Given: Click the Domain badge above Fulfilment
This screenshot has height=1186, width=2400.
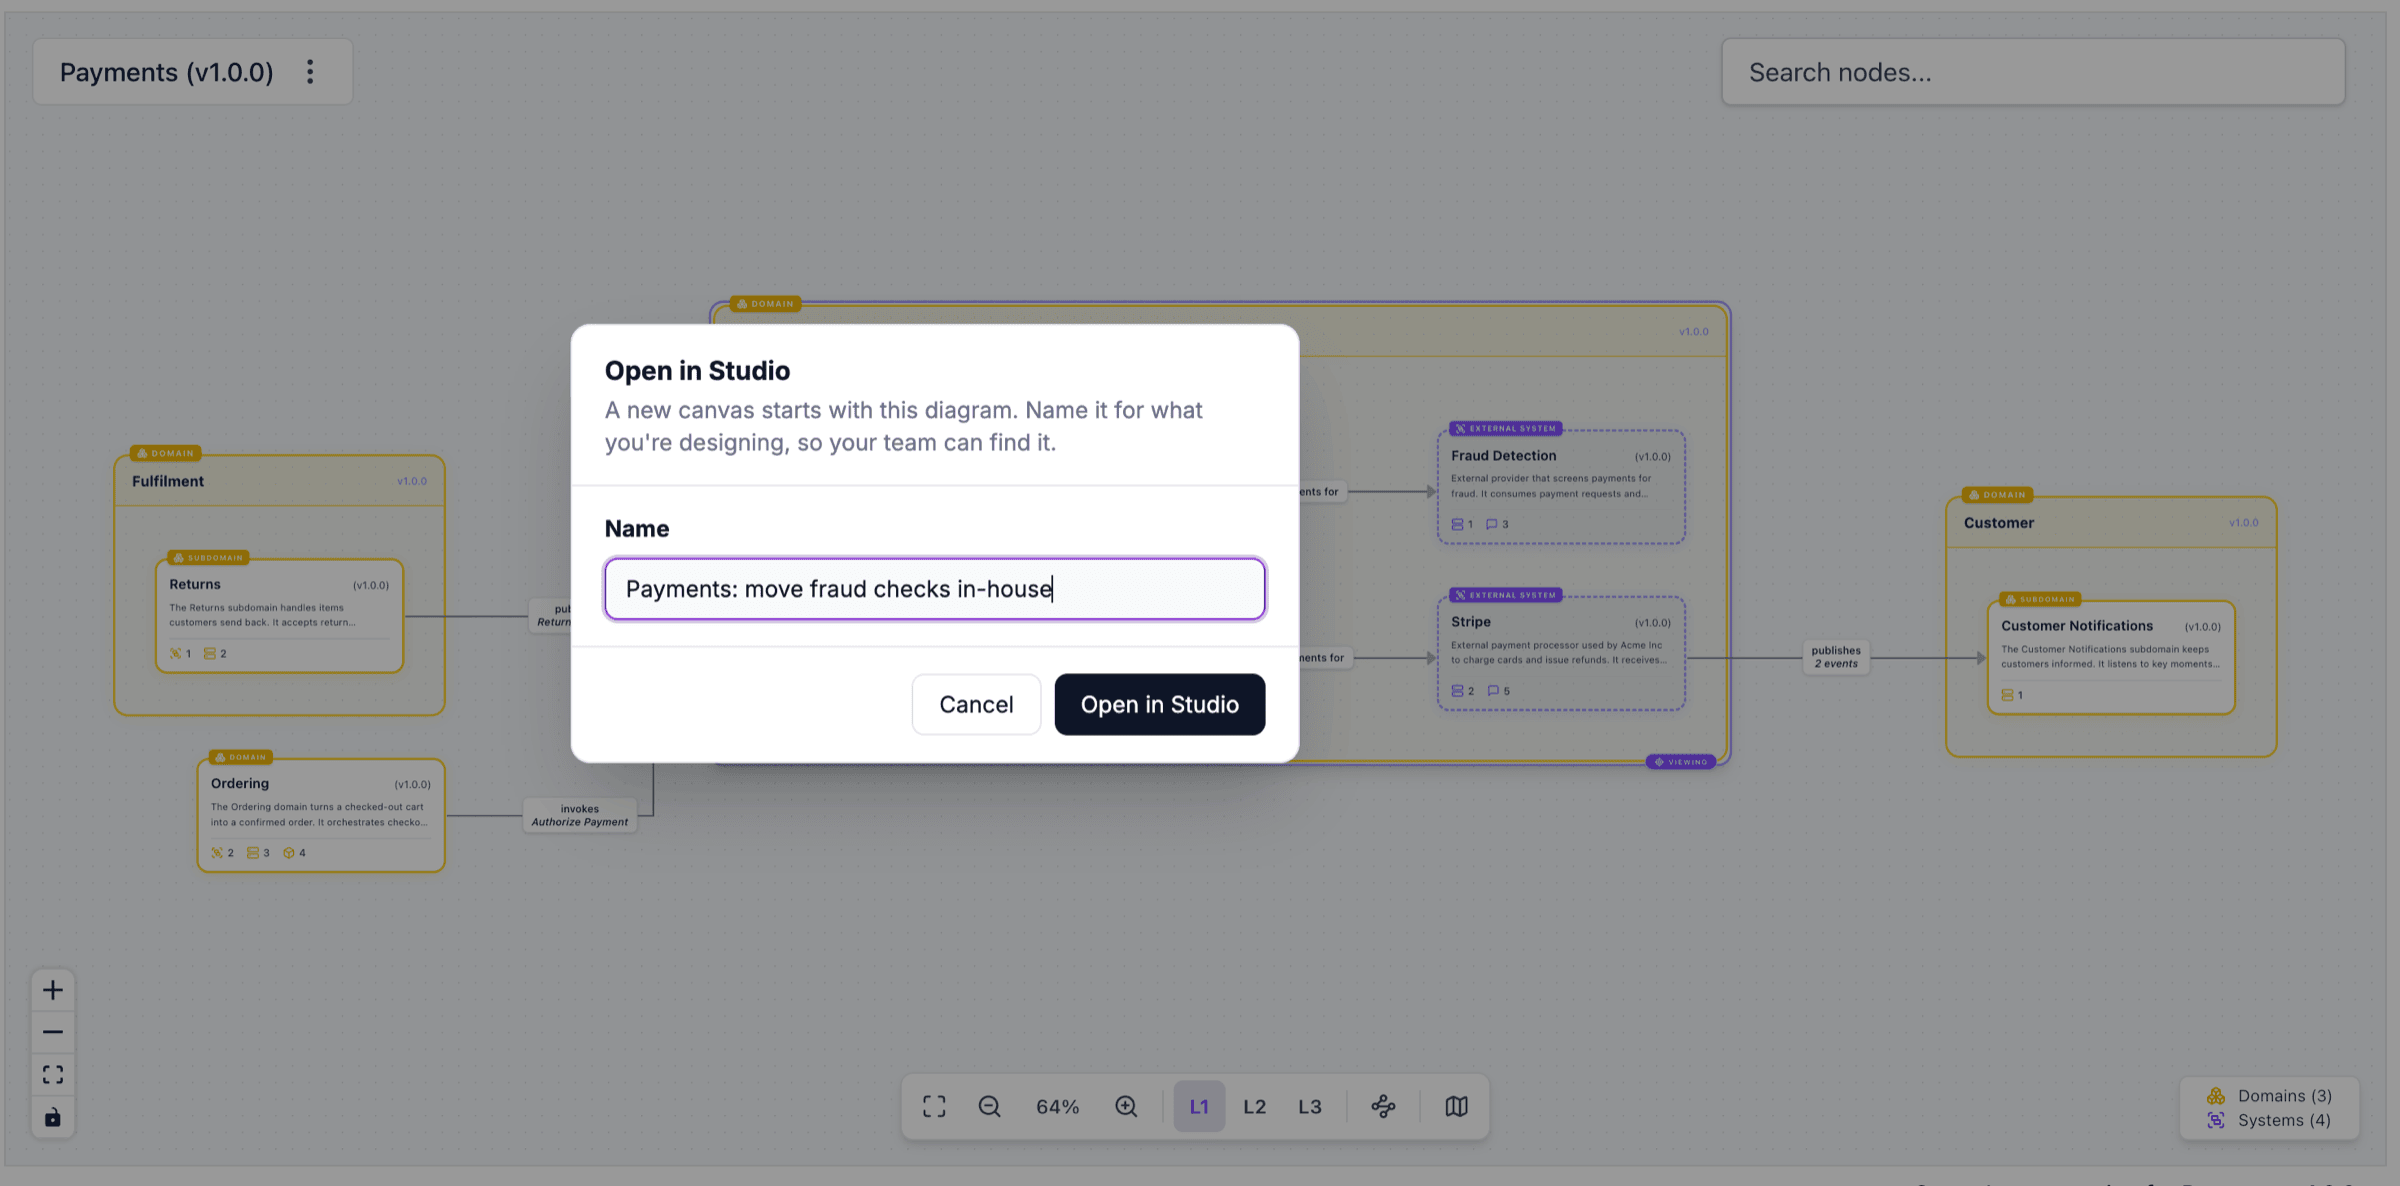Looking at the screenshot, I should pos(166,453).
